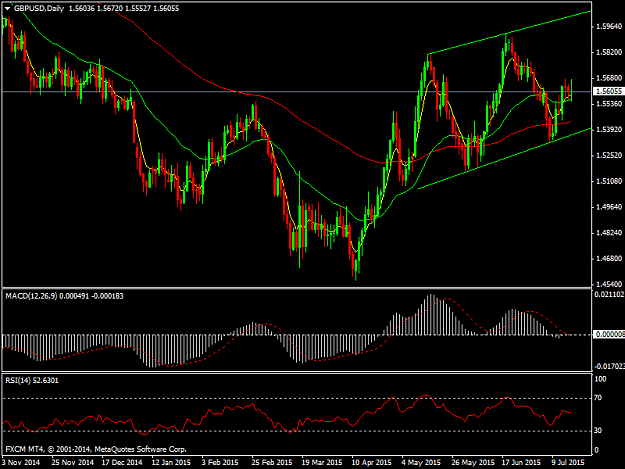
Task: Click the 17 Dec 2014 date label
Action: coord(122,463)
